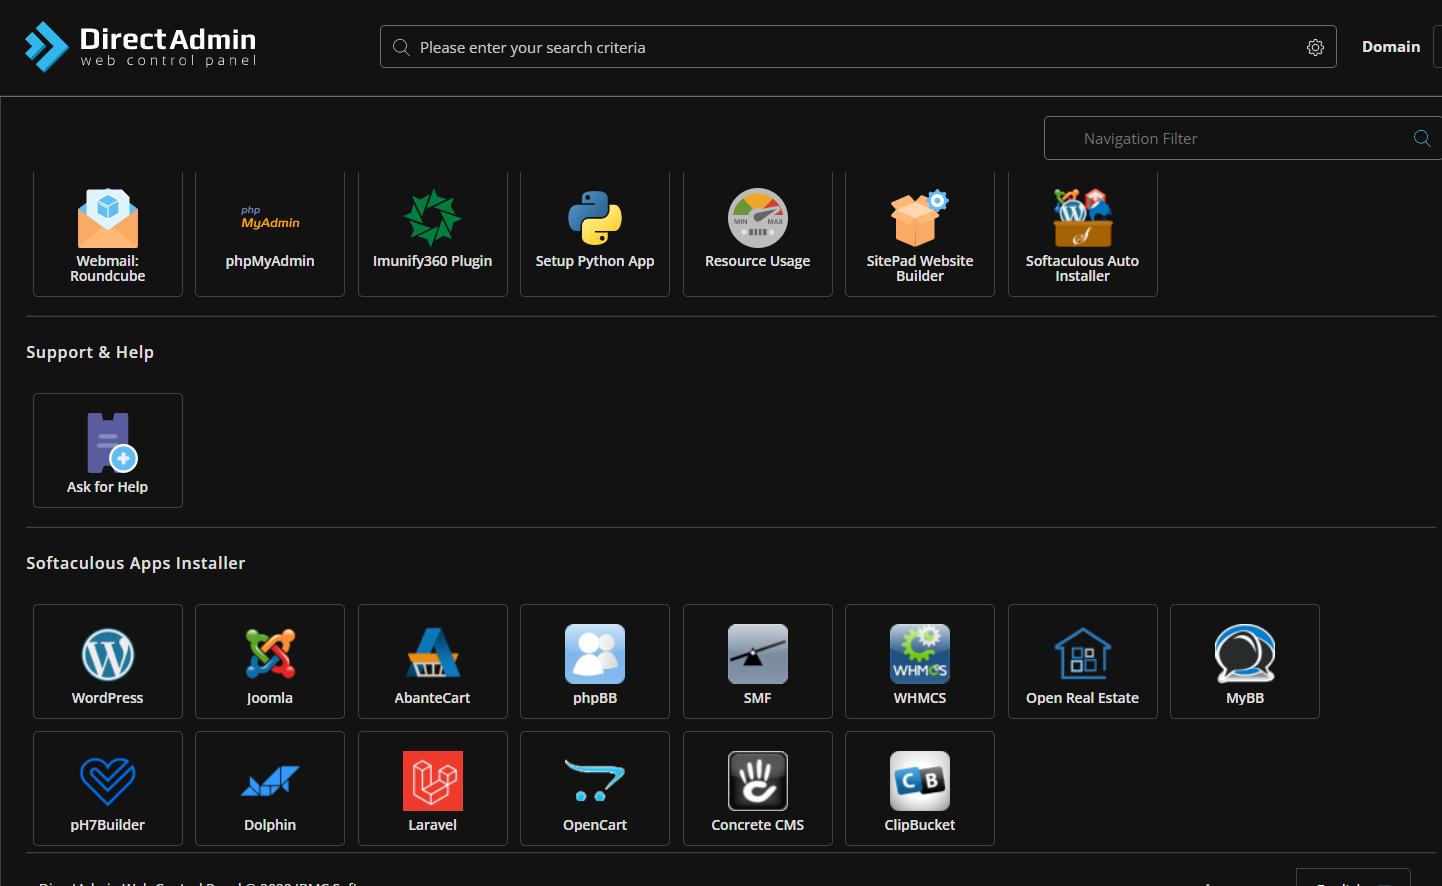Open Setup Python App
The height and width of the screenshot is (886, 1442).
pyautogui.click(x=594, y=234)
